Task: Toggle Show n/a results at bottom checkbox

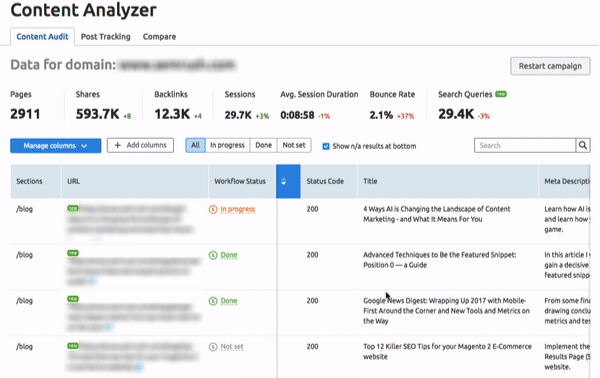Action: point(326,146)
